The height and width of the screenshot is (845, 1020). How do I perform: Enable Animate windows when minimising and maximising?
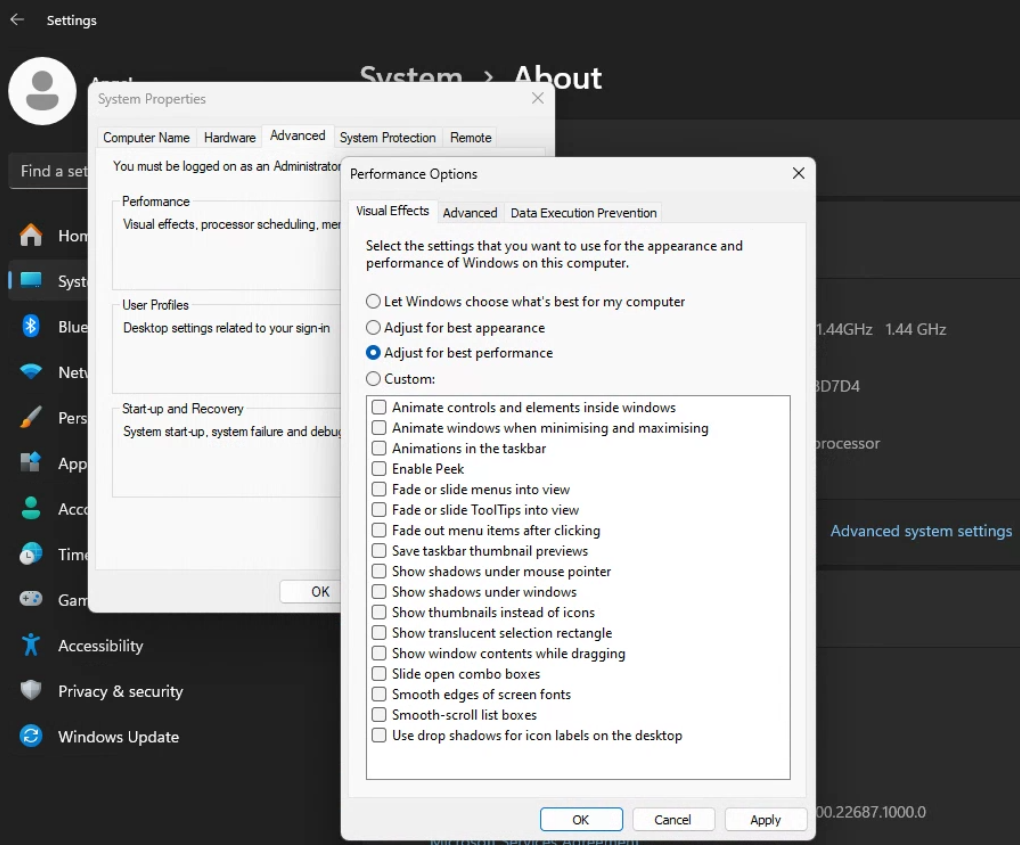(x=379, y=427)
